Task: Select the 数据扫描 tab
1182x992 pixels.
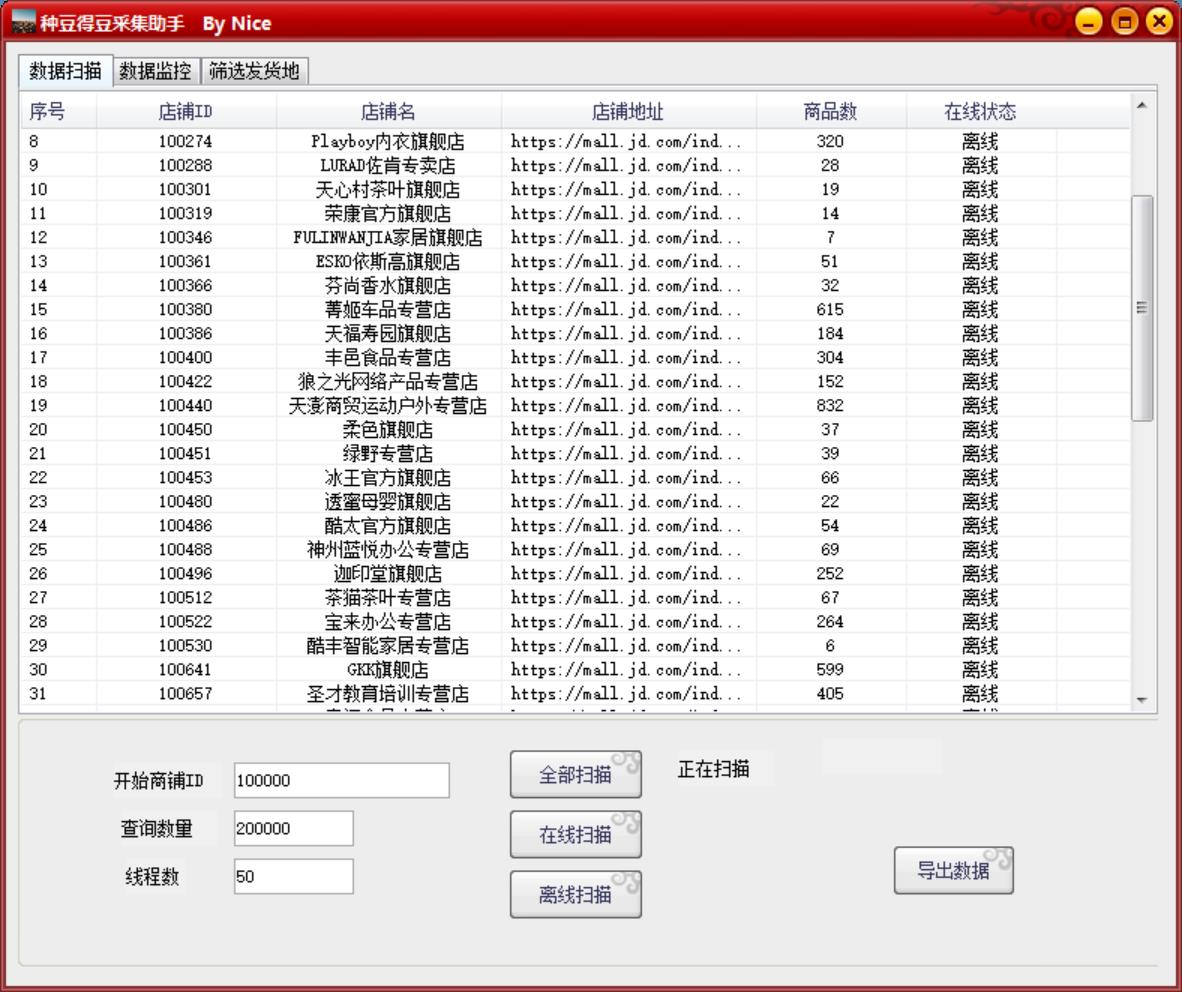Action: click(65, 70)
